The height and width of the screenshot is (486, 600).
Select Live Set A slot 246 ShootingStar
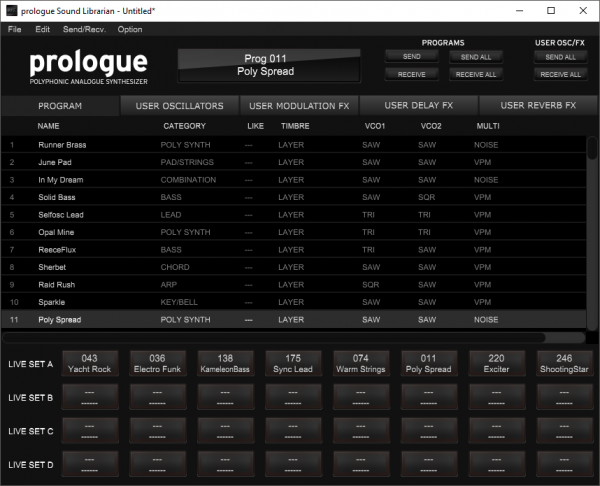pyautogui.click(x=564, y=364)
